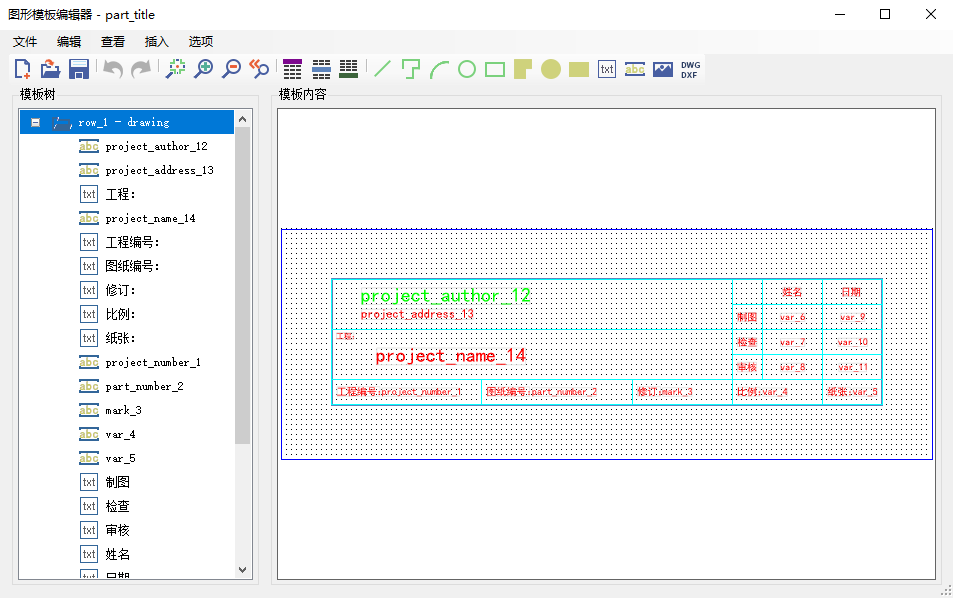This screenshot has height=598, width=953.
Task: Select the 工程: text item in tree
Action: tap(120, 194)
